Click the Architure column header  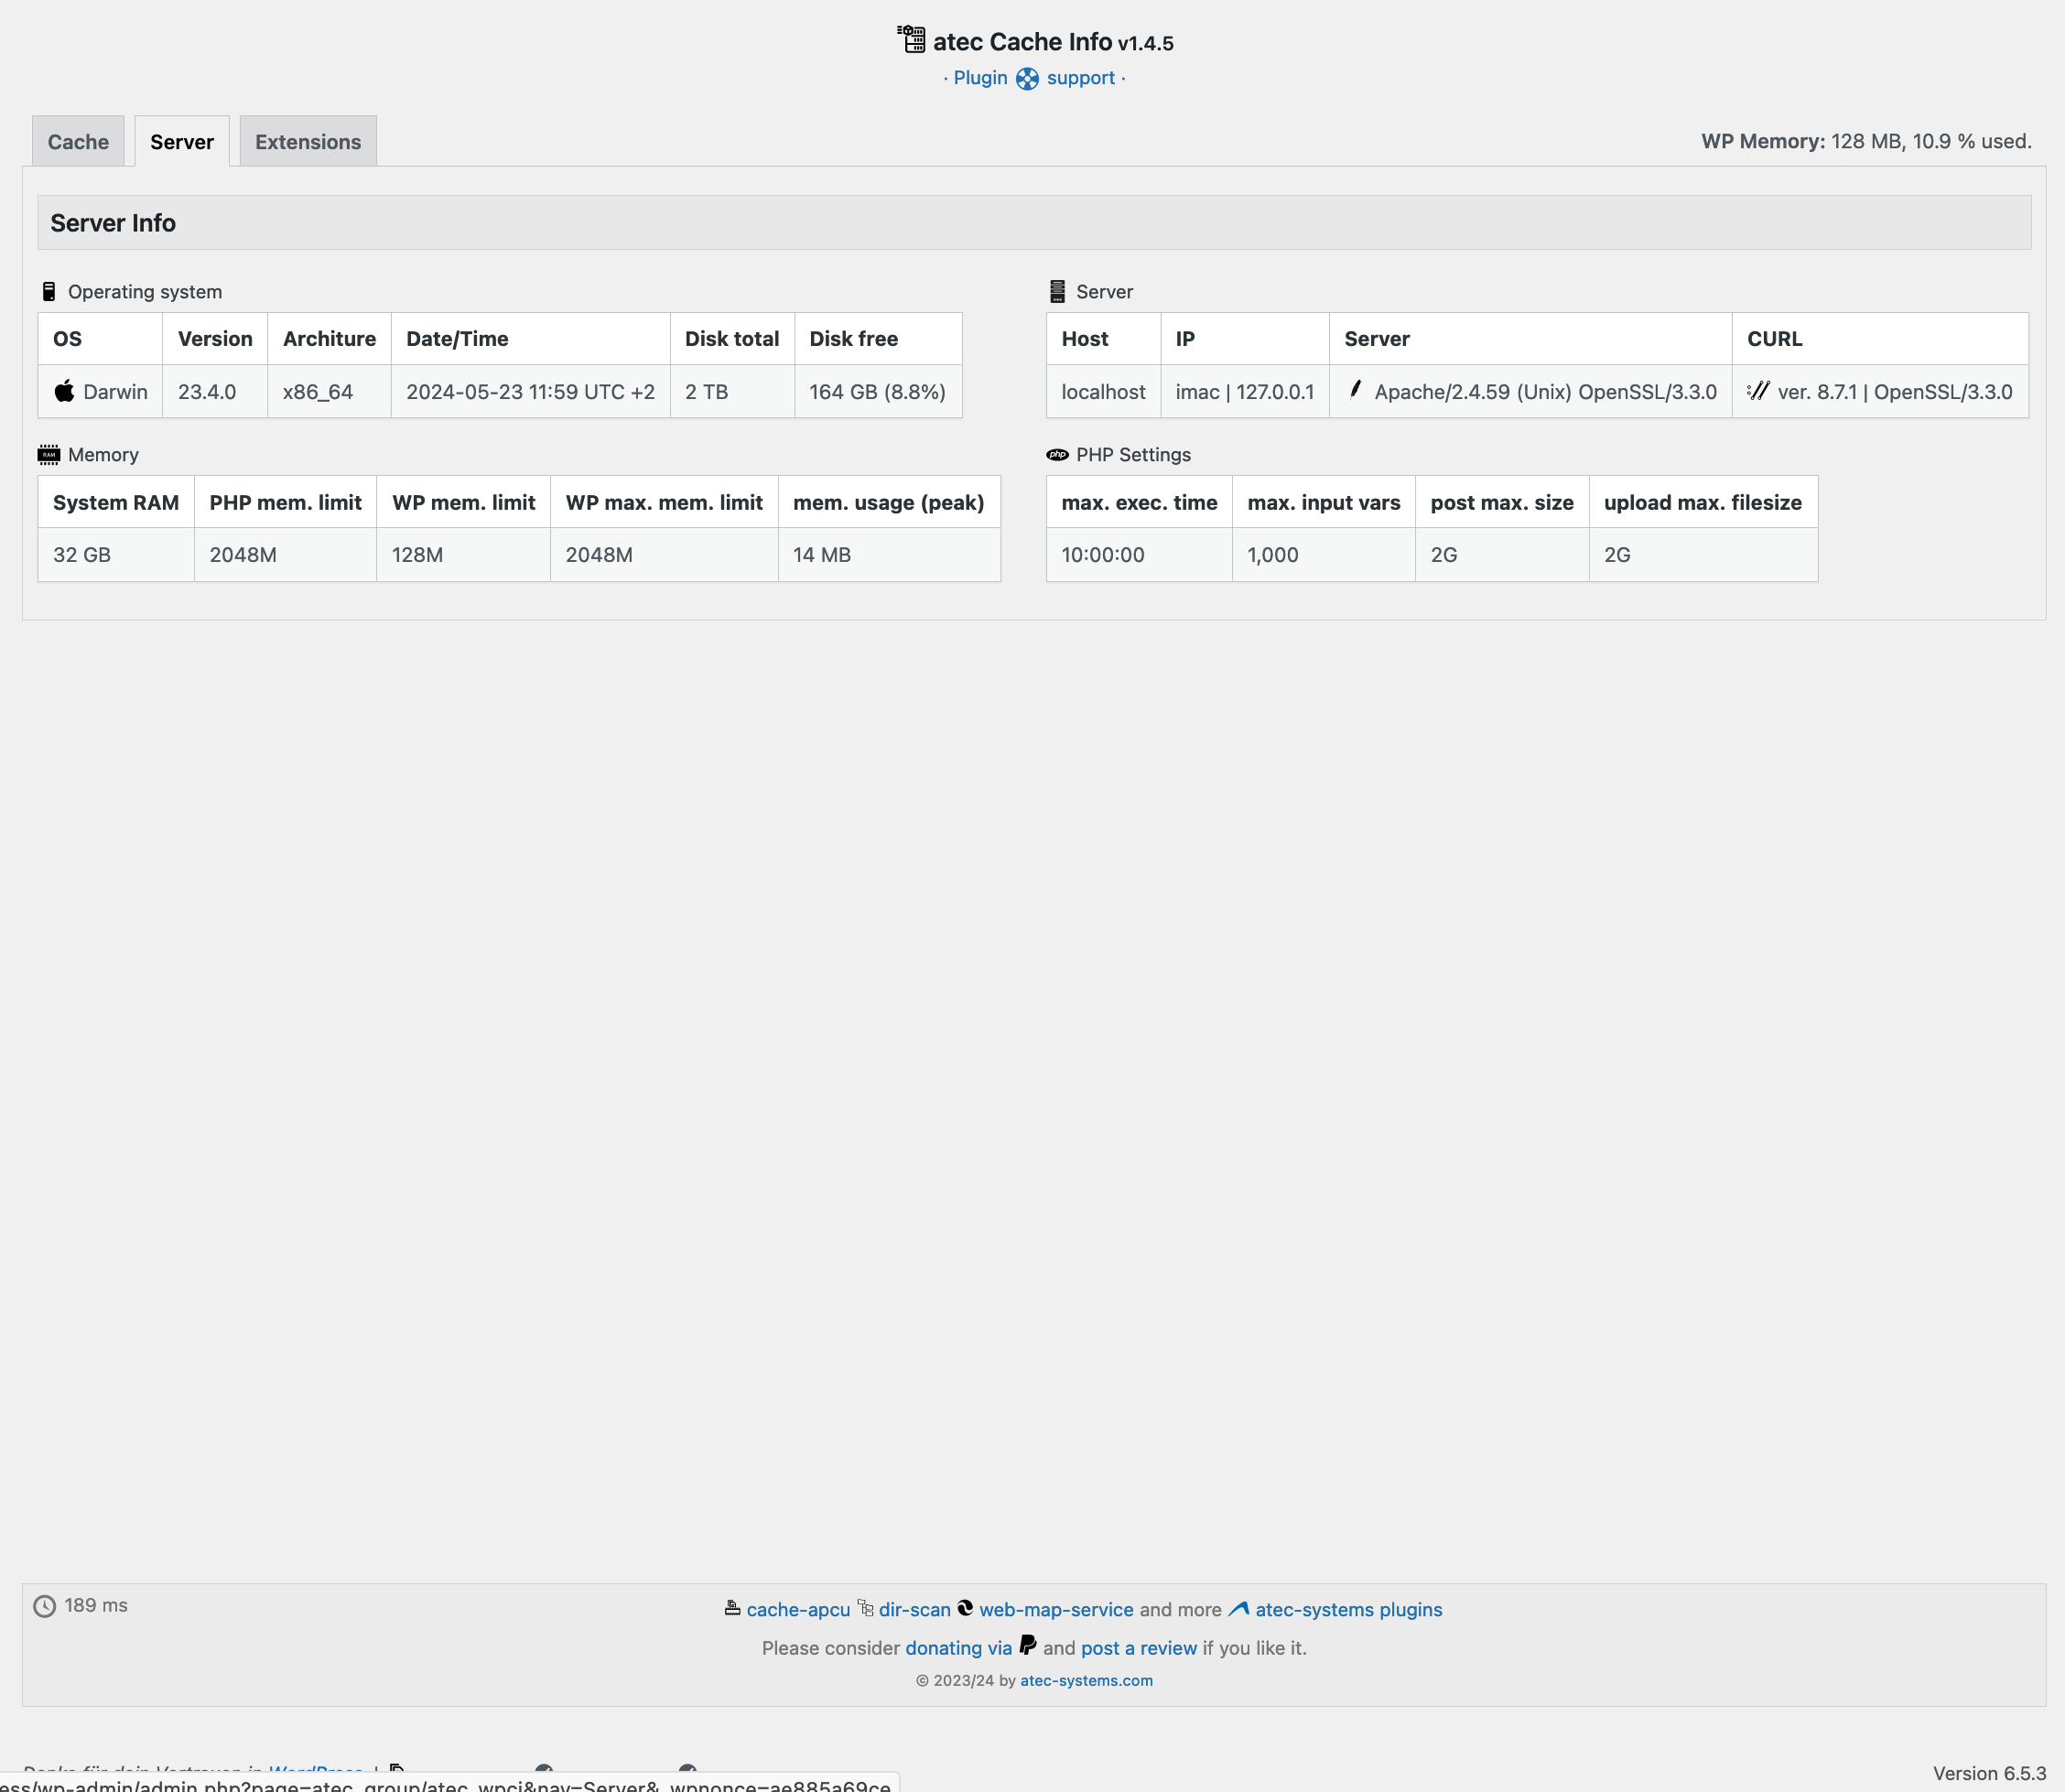coord(329,339)
